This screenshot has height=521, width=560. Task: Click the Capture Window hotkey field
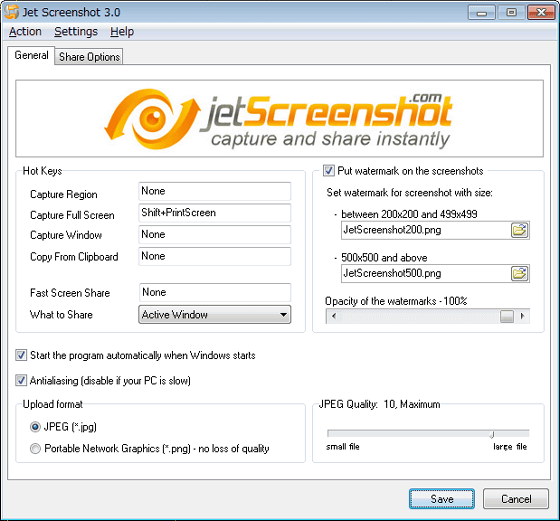coord(215,235)
